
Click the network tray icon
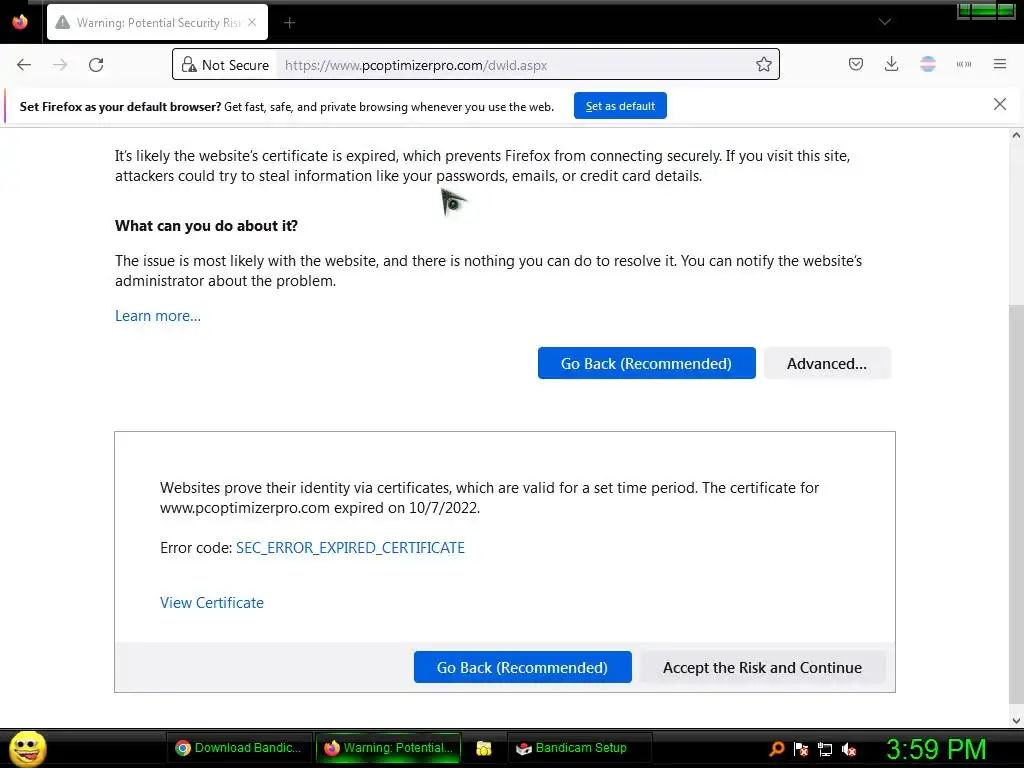click(x=825, y=750)
